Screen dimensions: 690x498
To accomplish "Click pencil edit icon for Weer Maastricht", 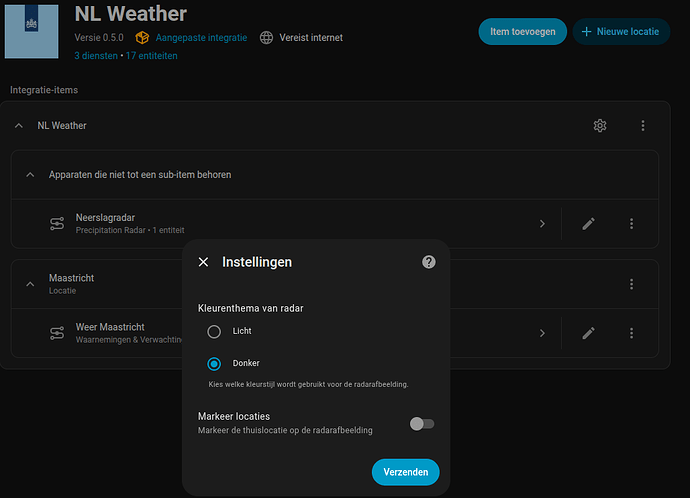I will pyautogui.click(x=588, y=333).
